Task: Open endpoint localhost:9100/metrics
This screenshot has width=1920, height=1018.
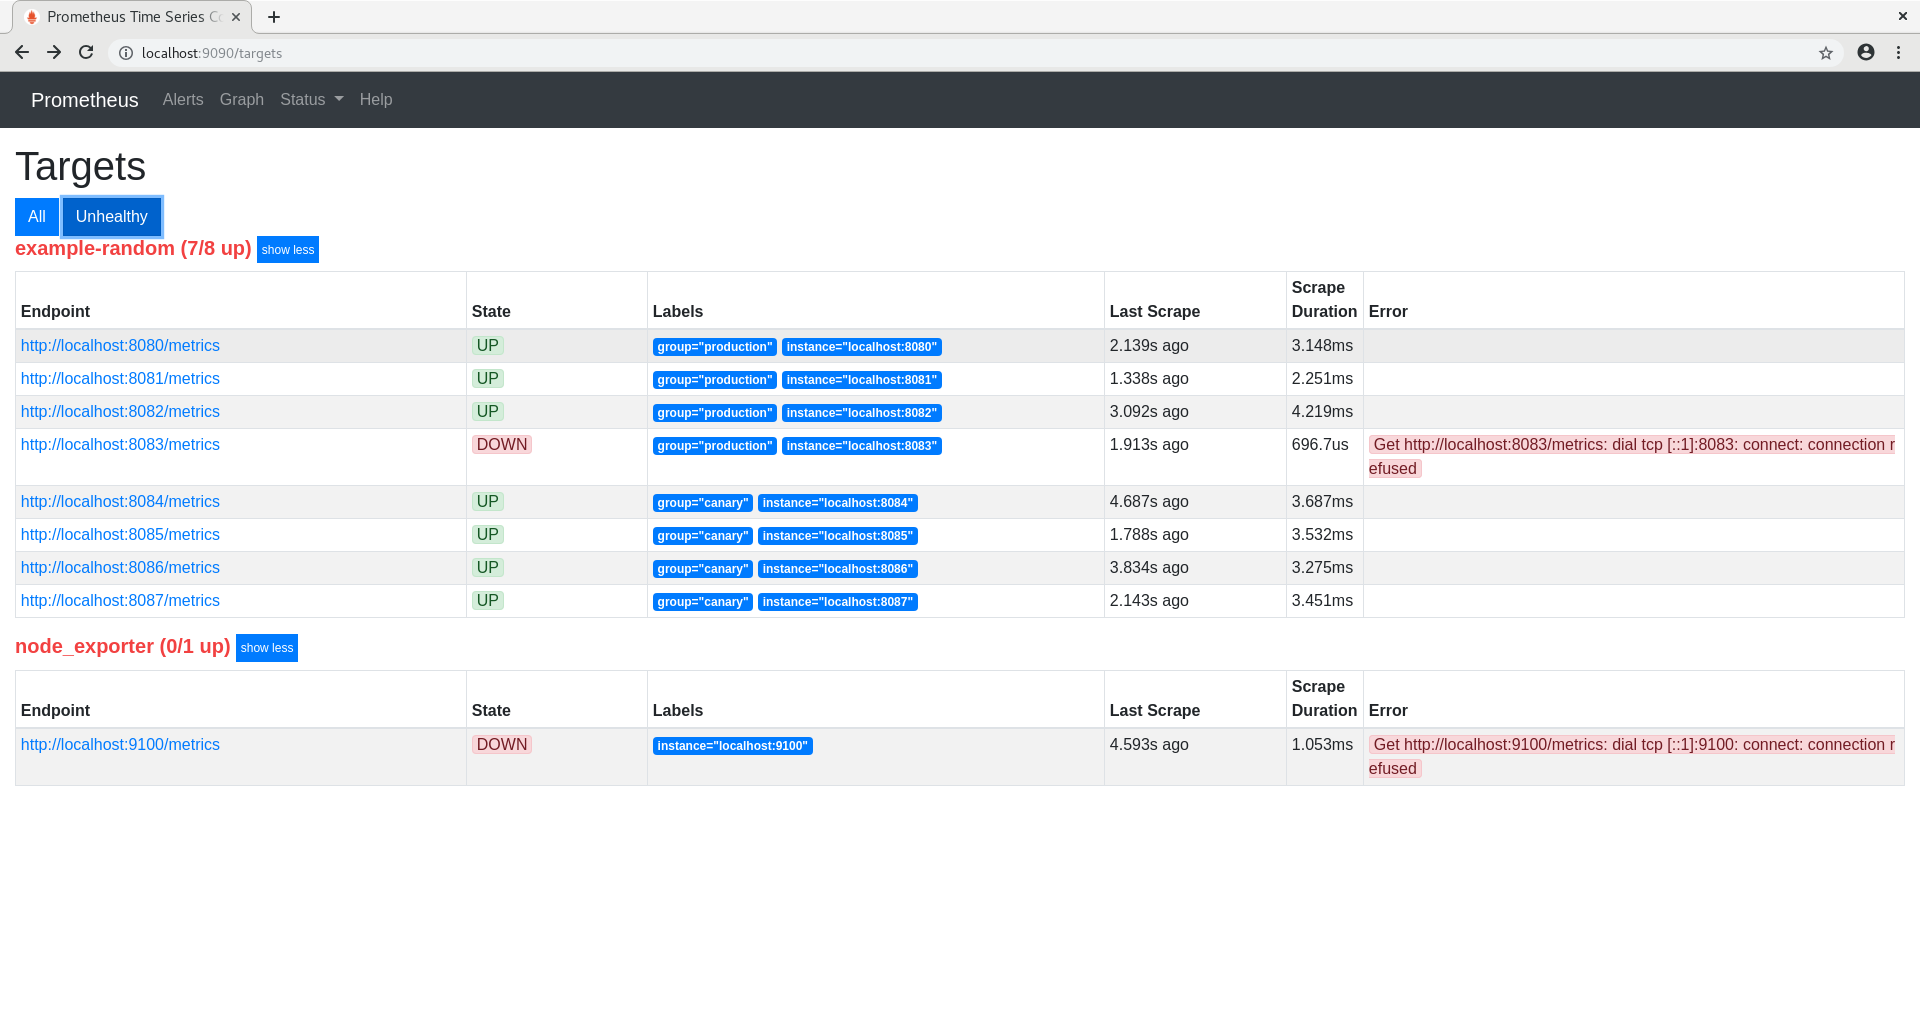Action: click(x=120, y=745)
